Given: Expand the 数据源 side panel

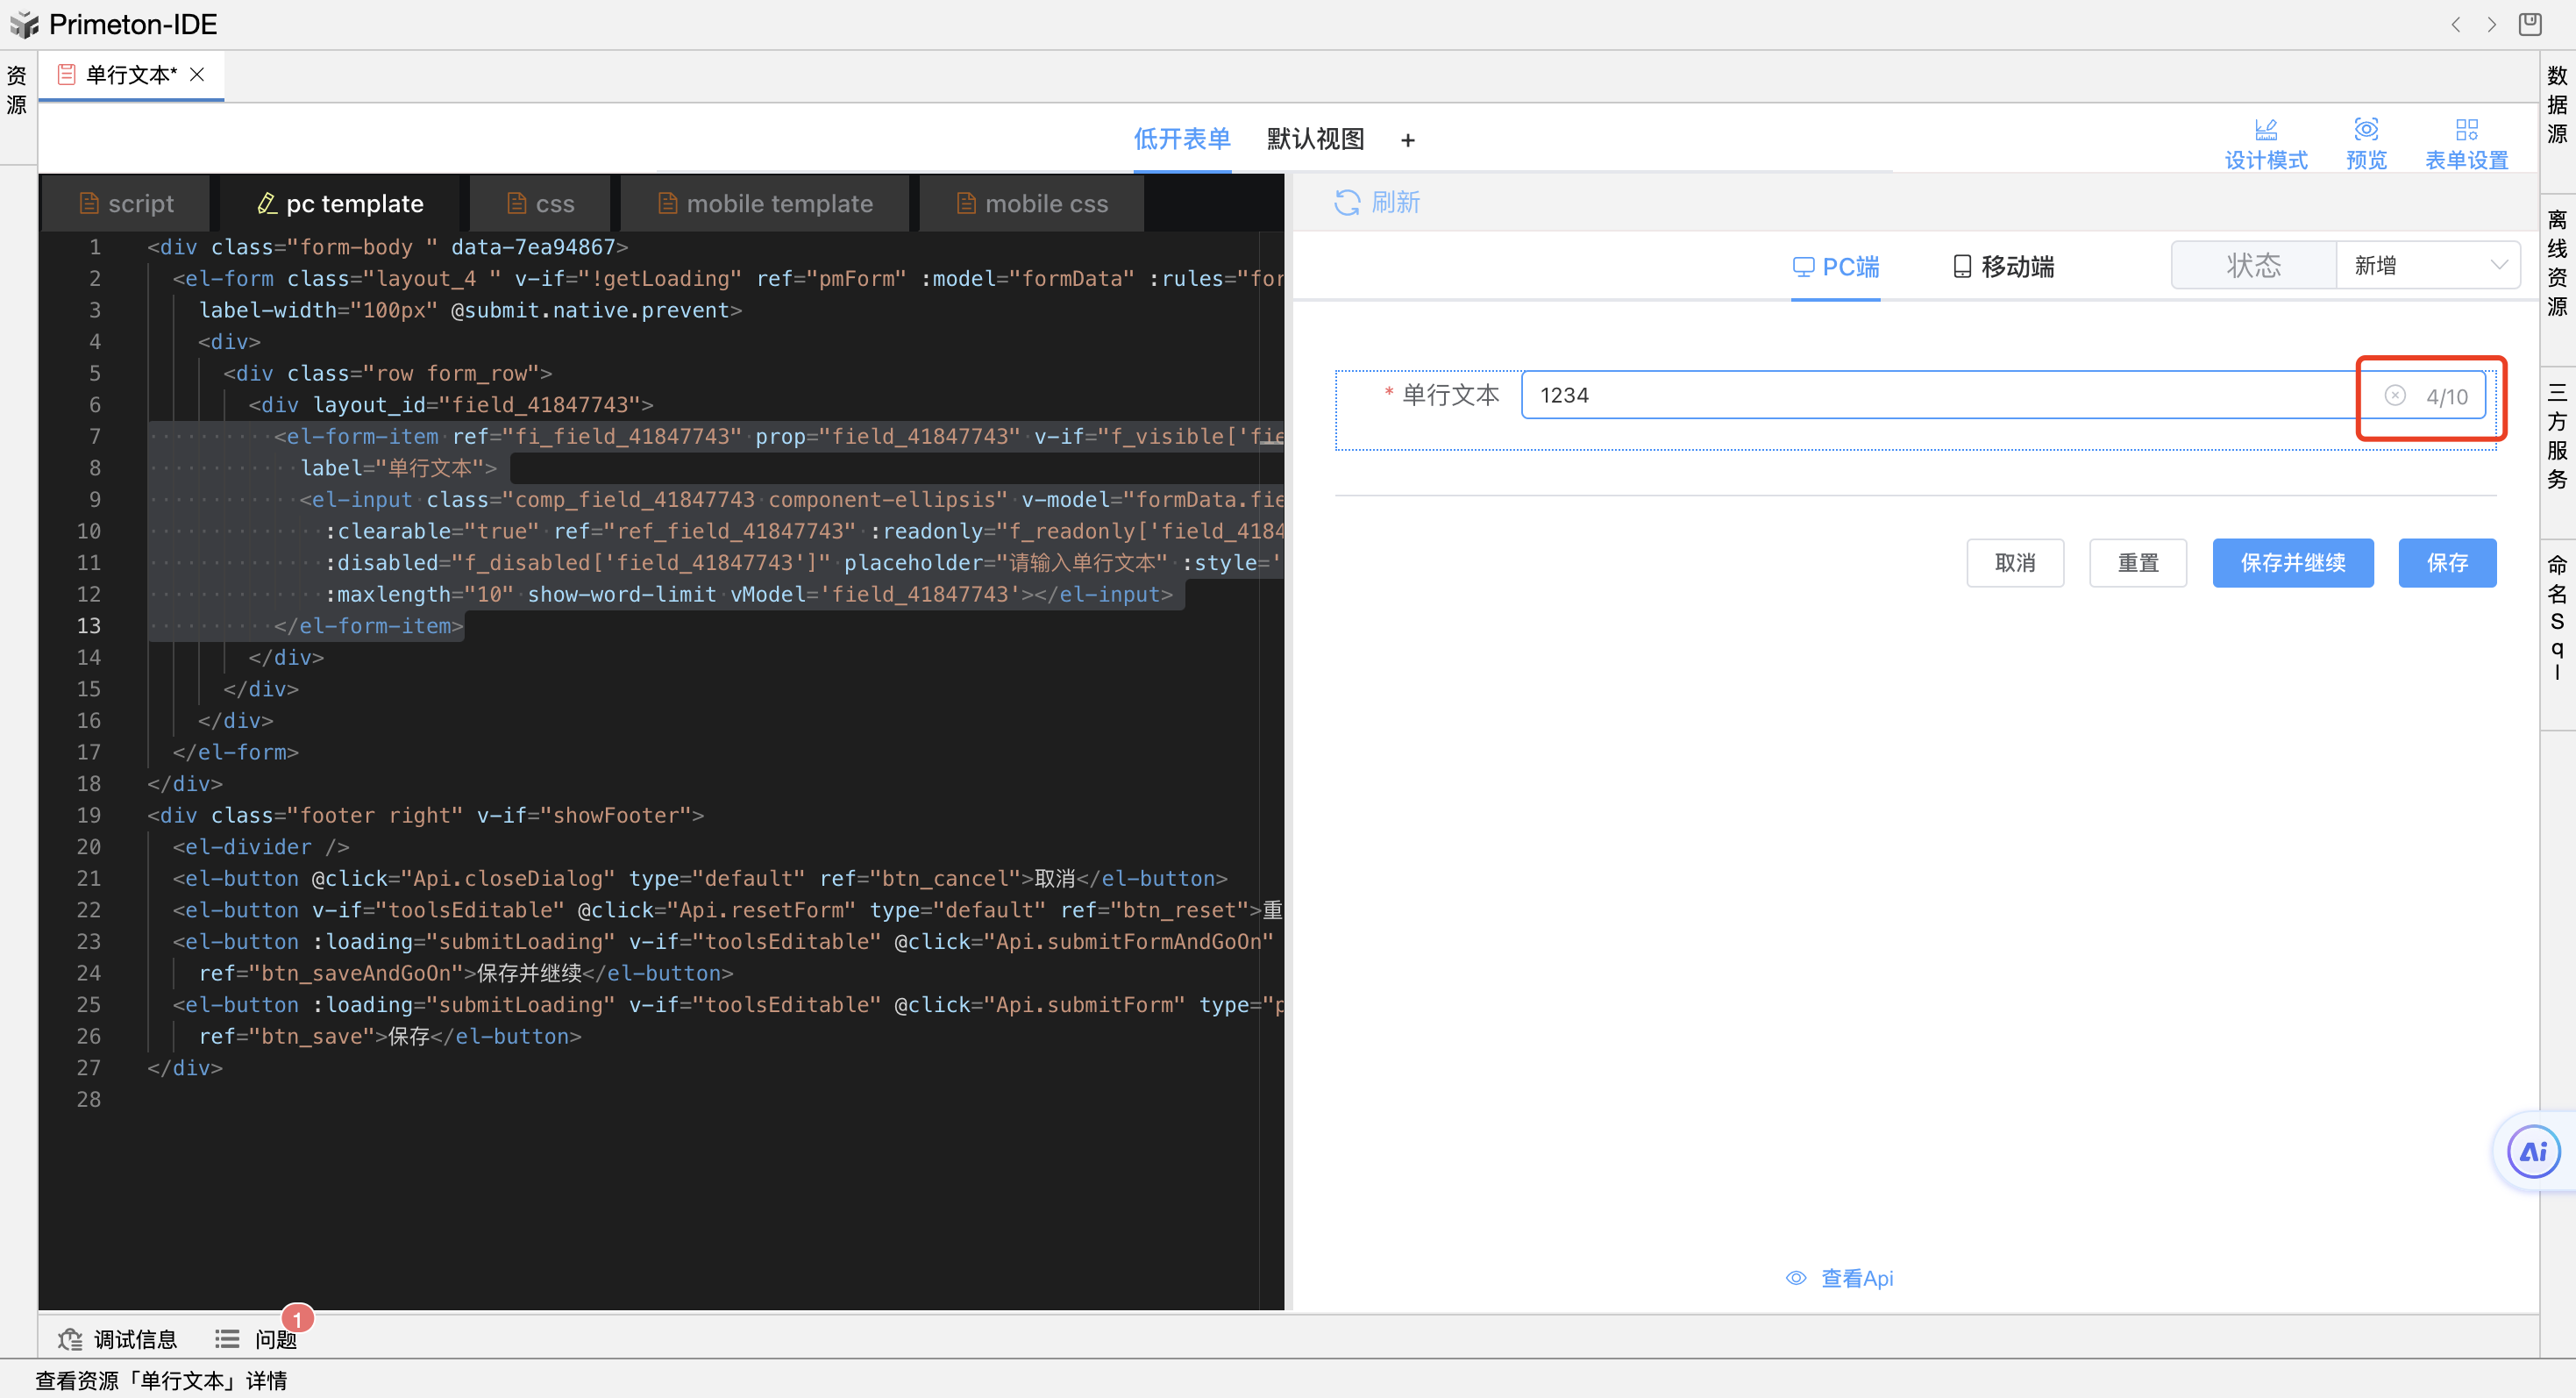Looking at the screenshot, I should [2557, 105].
